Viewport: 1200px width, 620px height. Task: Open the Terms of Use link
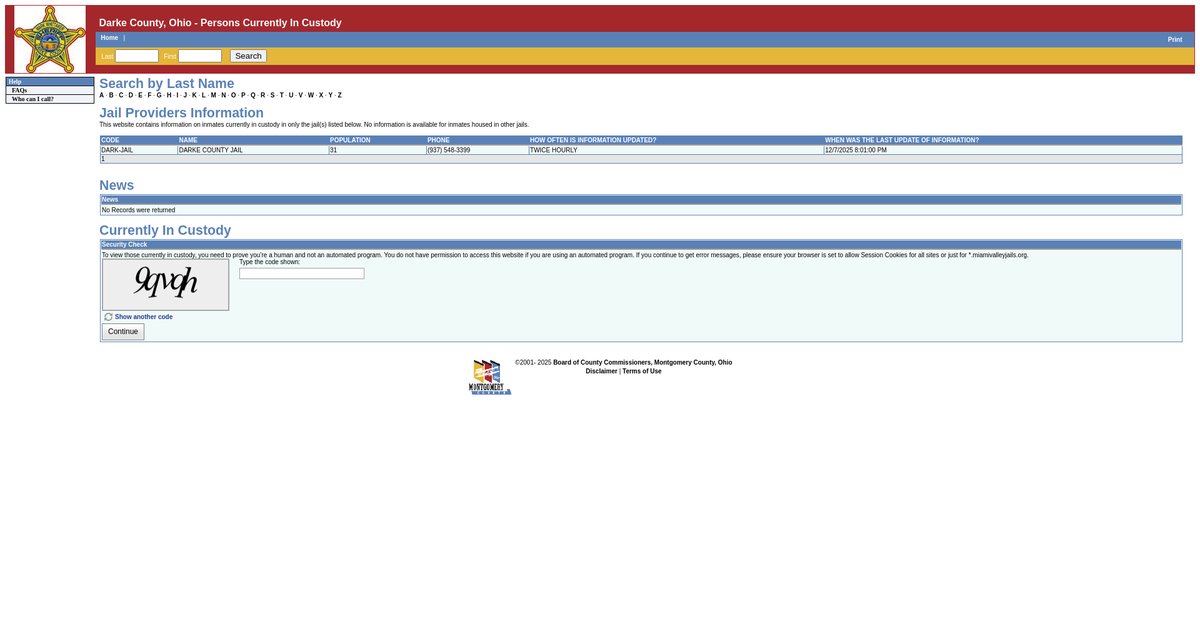642,371
